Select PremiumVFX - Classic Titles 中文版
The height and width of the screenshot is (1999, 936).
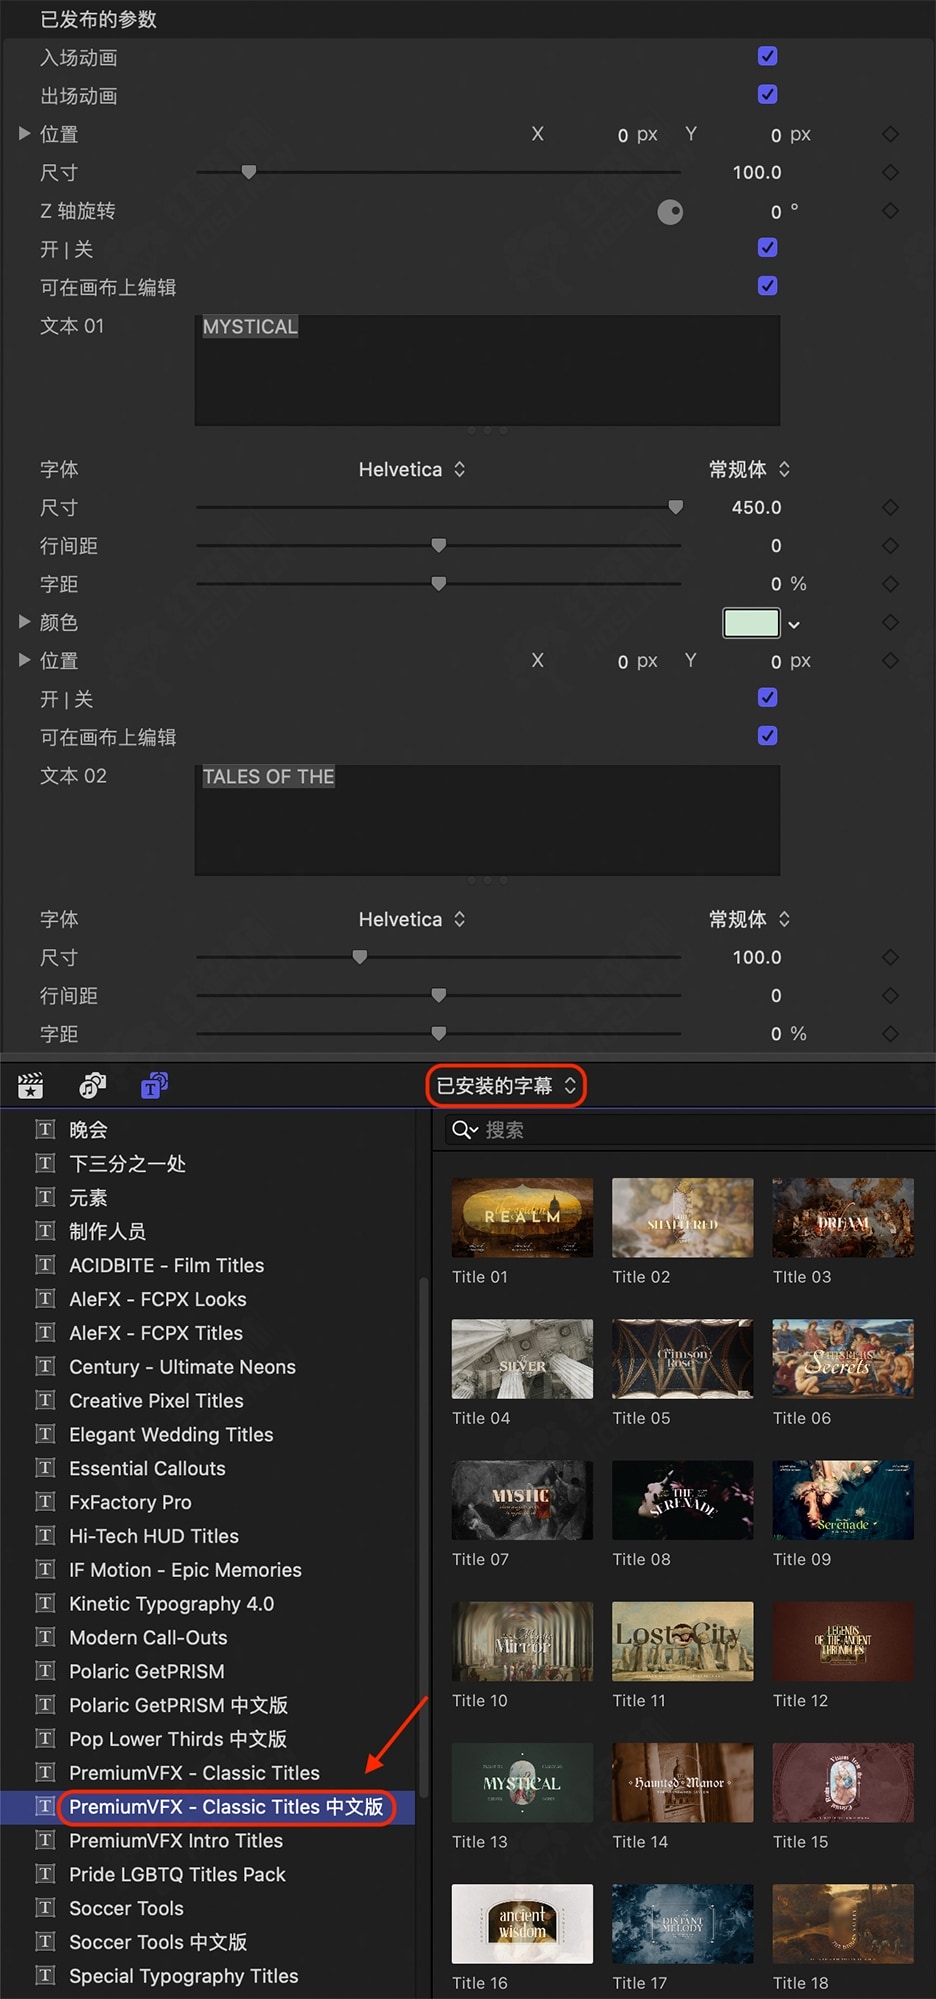pos(226,1807)
